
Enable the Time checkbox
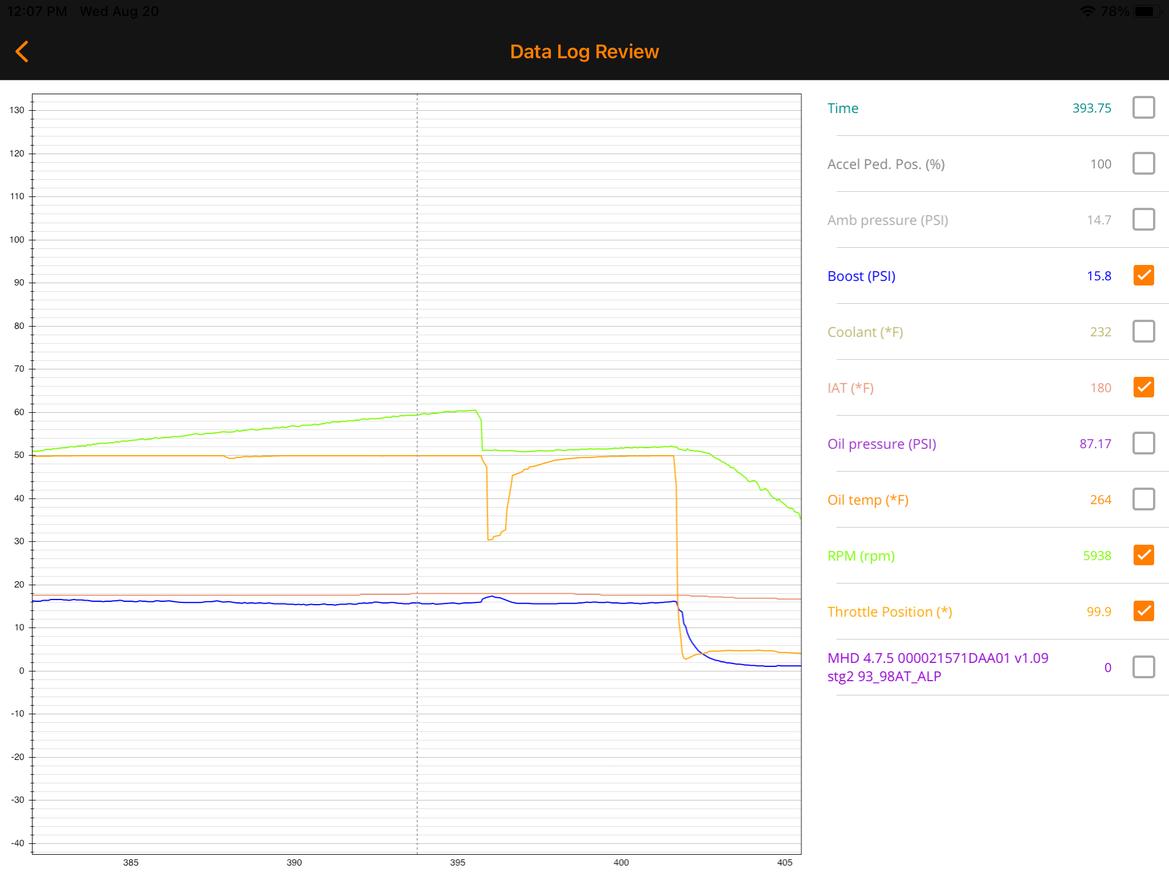[x=1143, y=108]
